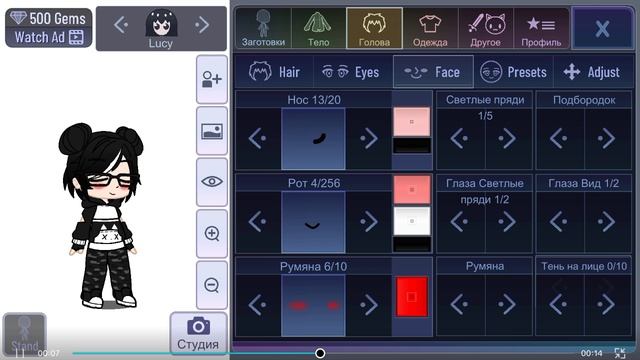Viewport: 640px width, 360px height.
Task: Click the video progress slider handle
Action: pos(320,353)
